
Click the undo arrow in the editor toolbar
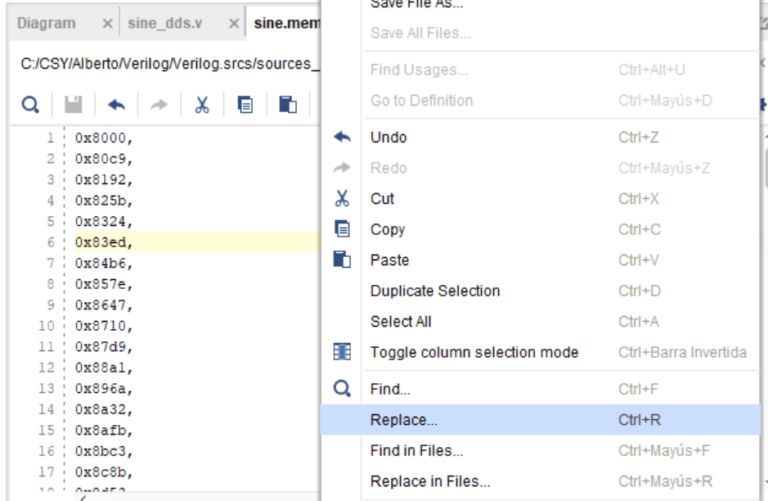pos(117,104)
